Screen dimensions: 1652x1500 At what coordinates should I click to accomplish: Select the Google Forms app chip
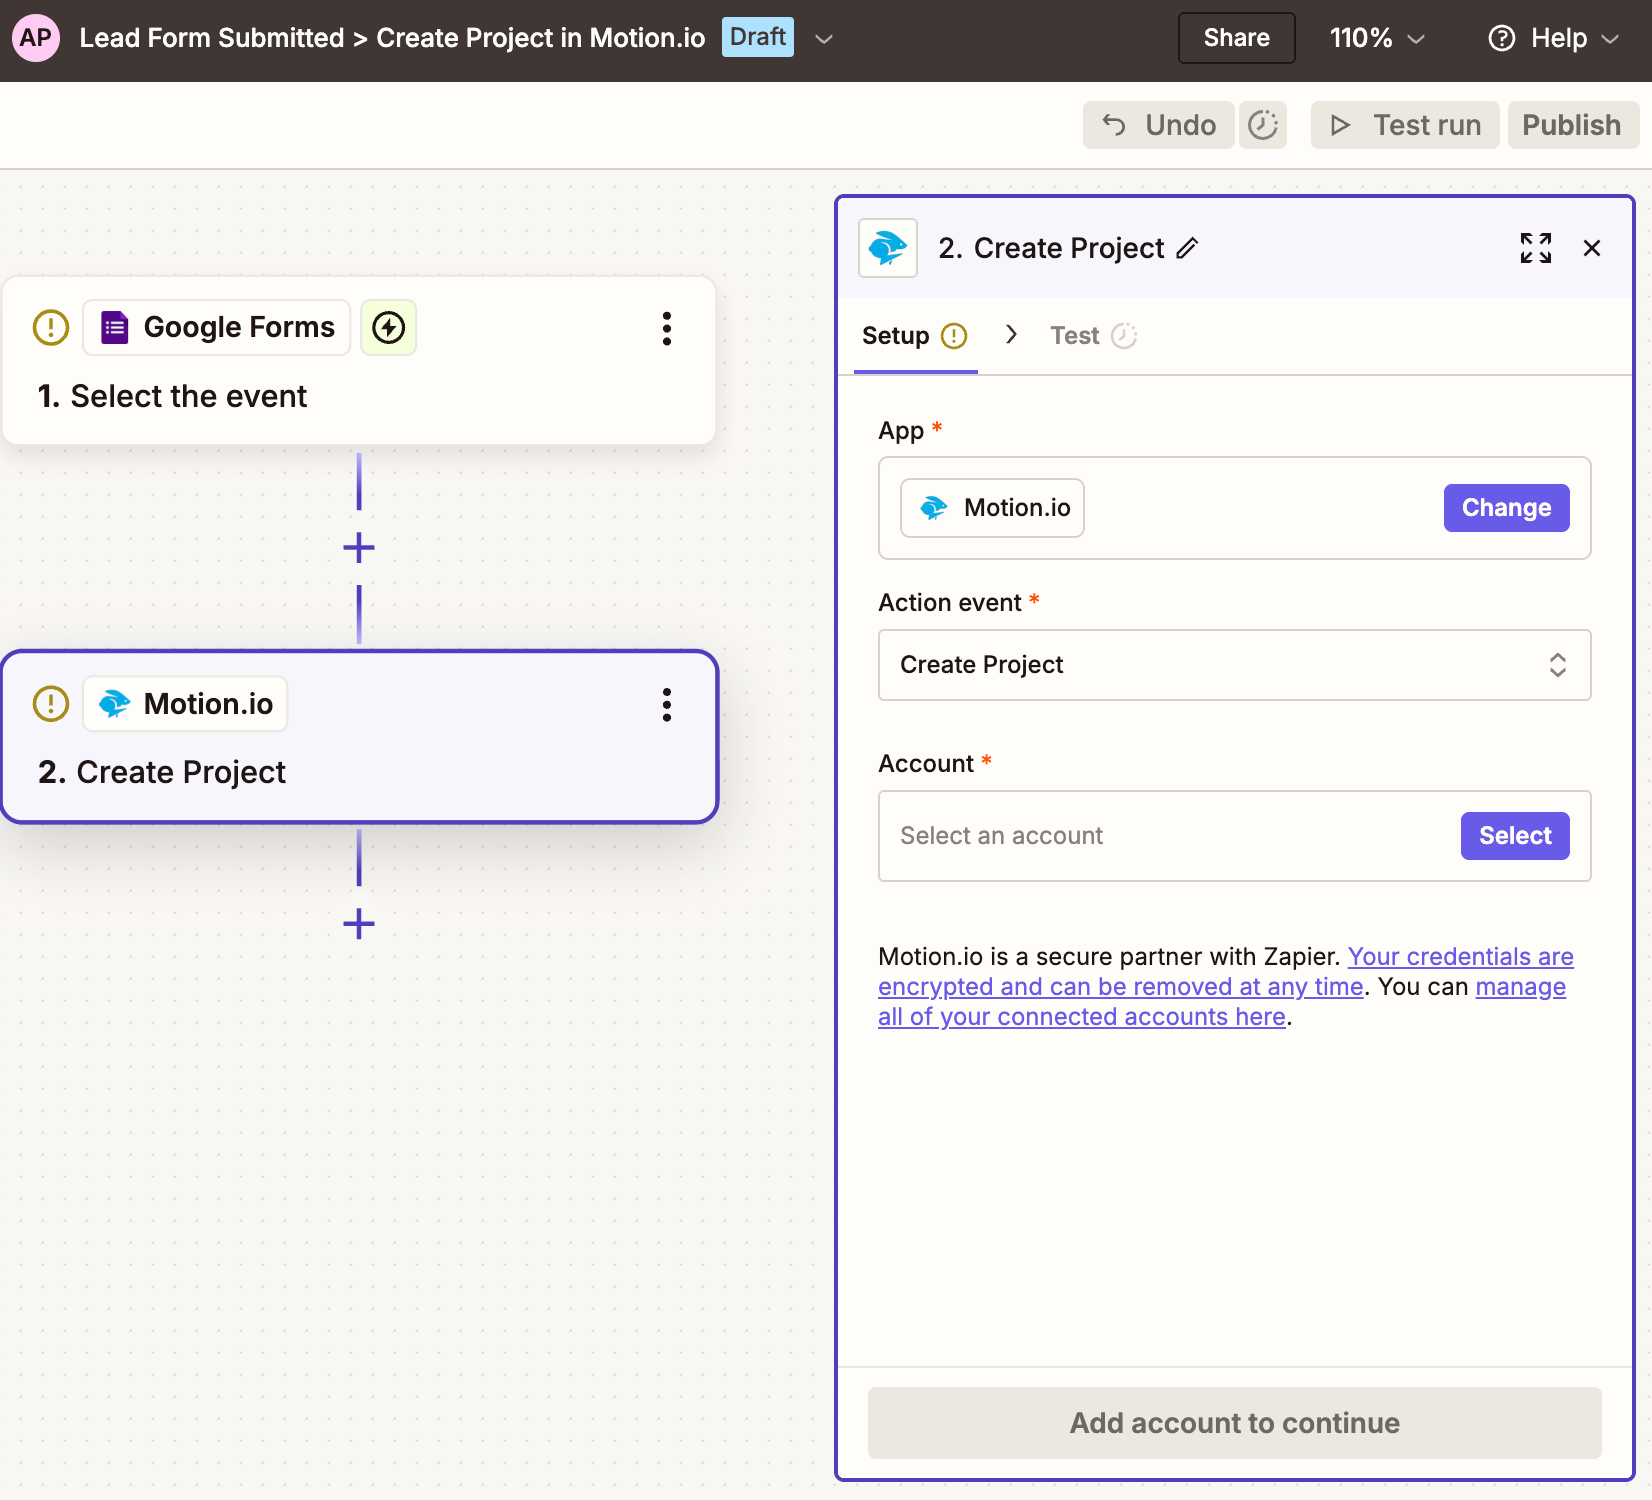pyautogui.click(x=217, y=327)
